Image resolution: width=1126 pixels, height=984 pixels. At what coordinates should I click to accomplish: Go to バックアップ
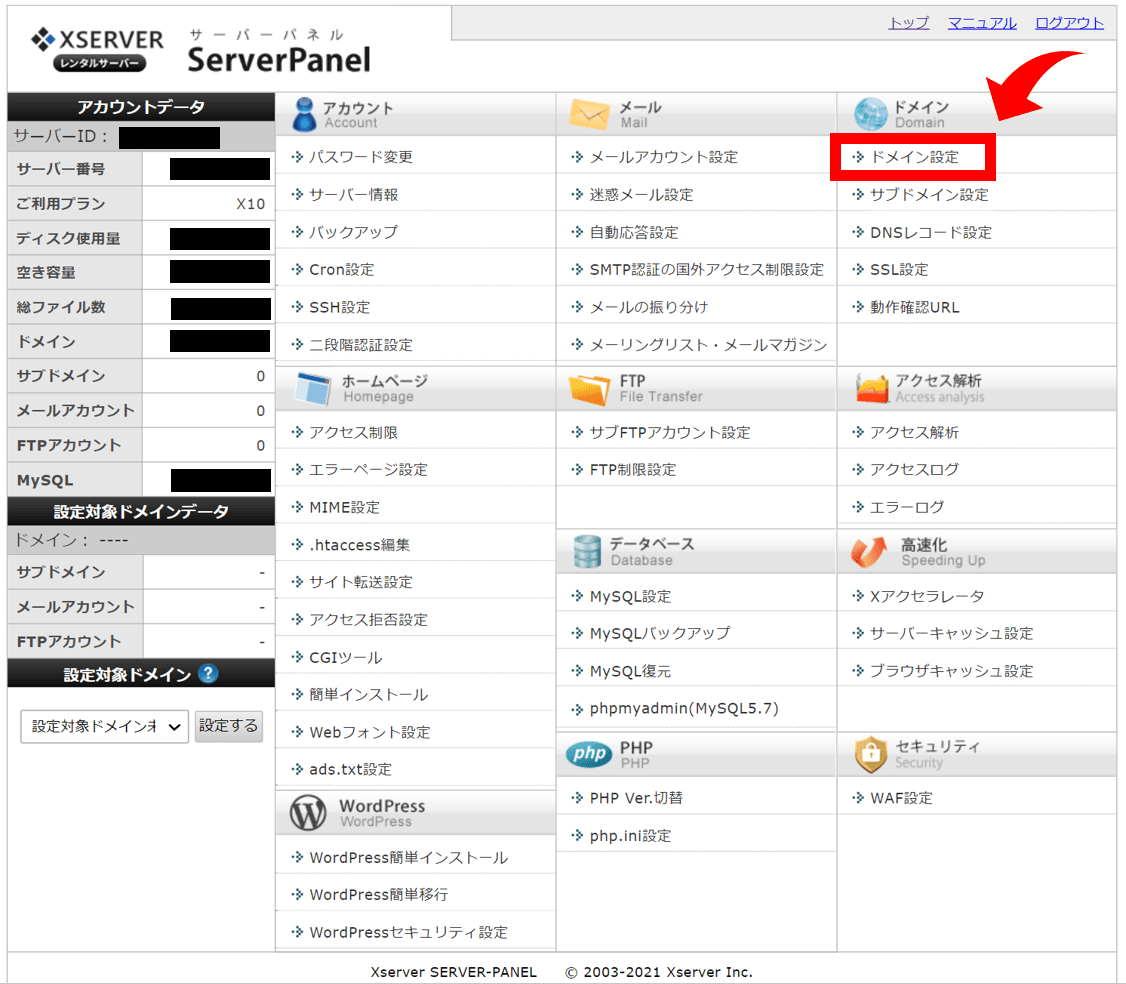point(353,232)
